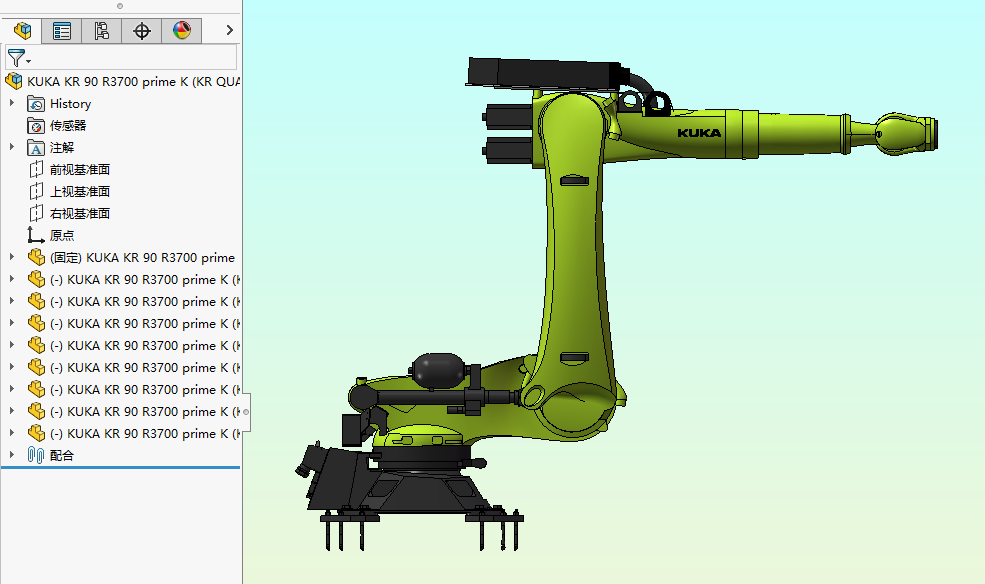Select the (固定) fixed KUKA component part icon
The width and height of the screenshot is (985, 584).
pos(36,257)
